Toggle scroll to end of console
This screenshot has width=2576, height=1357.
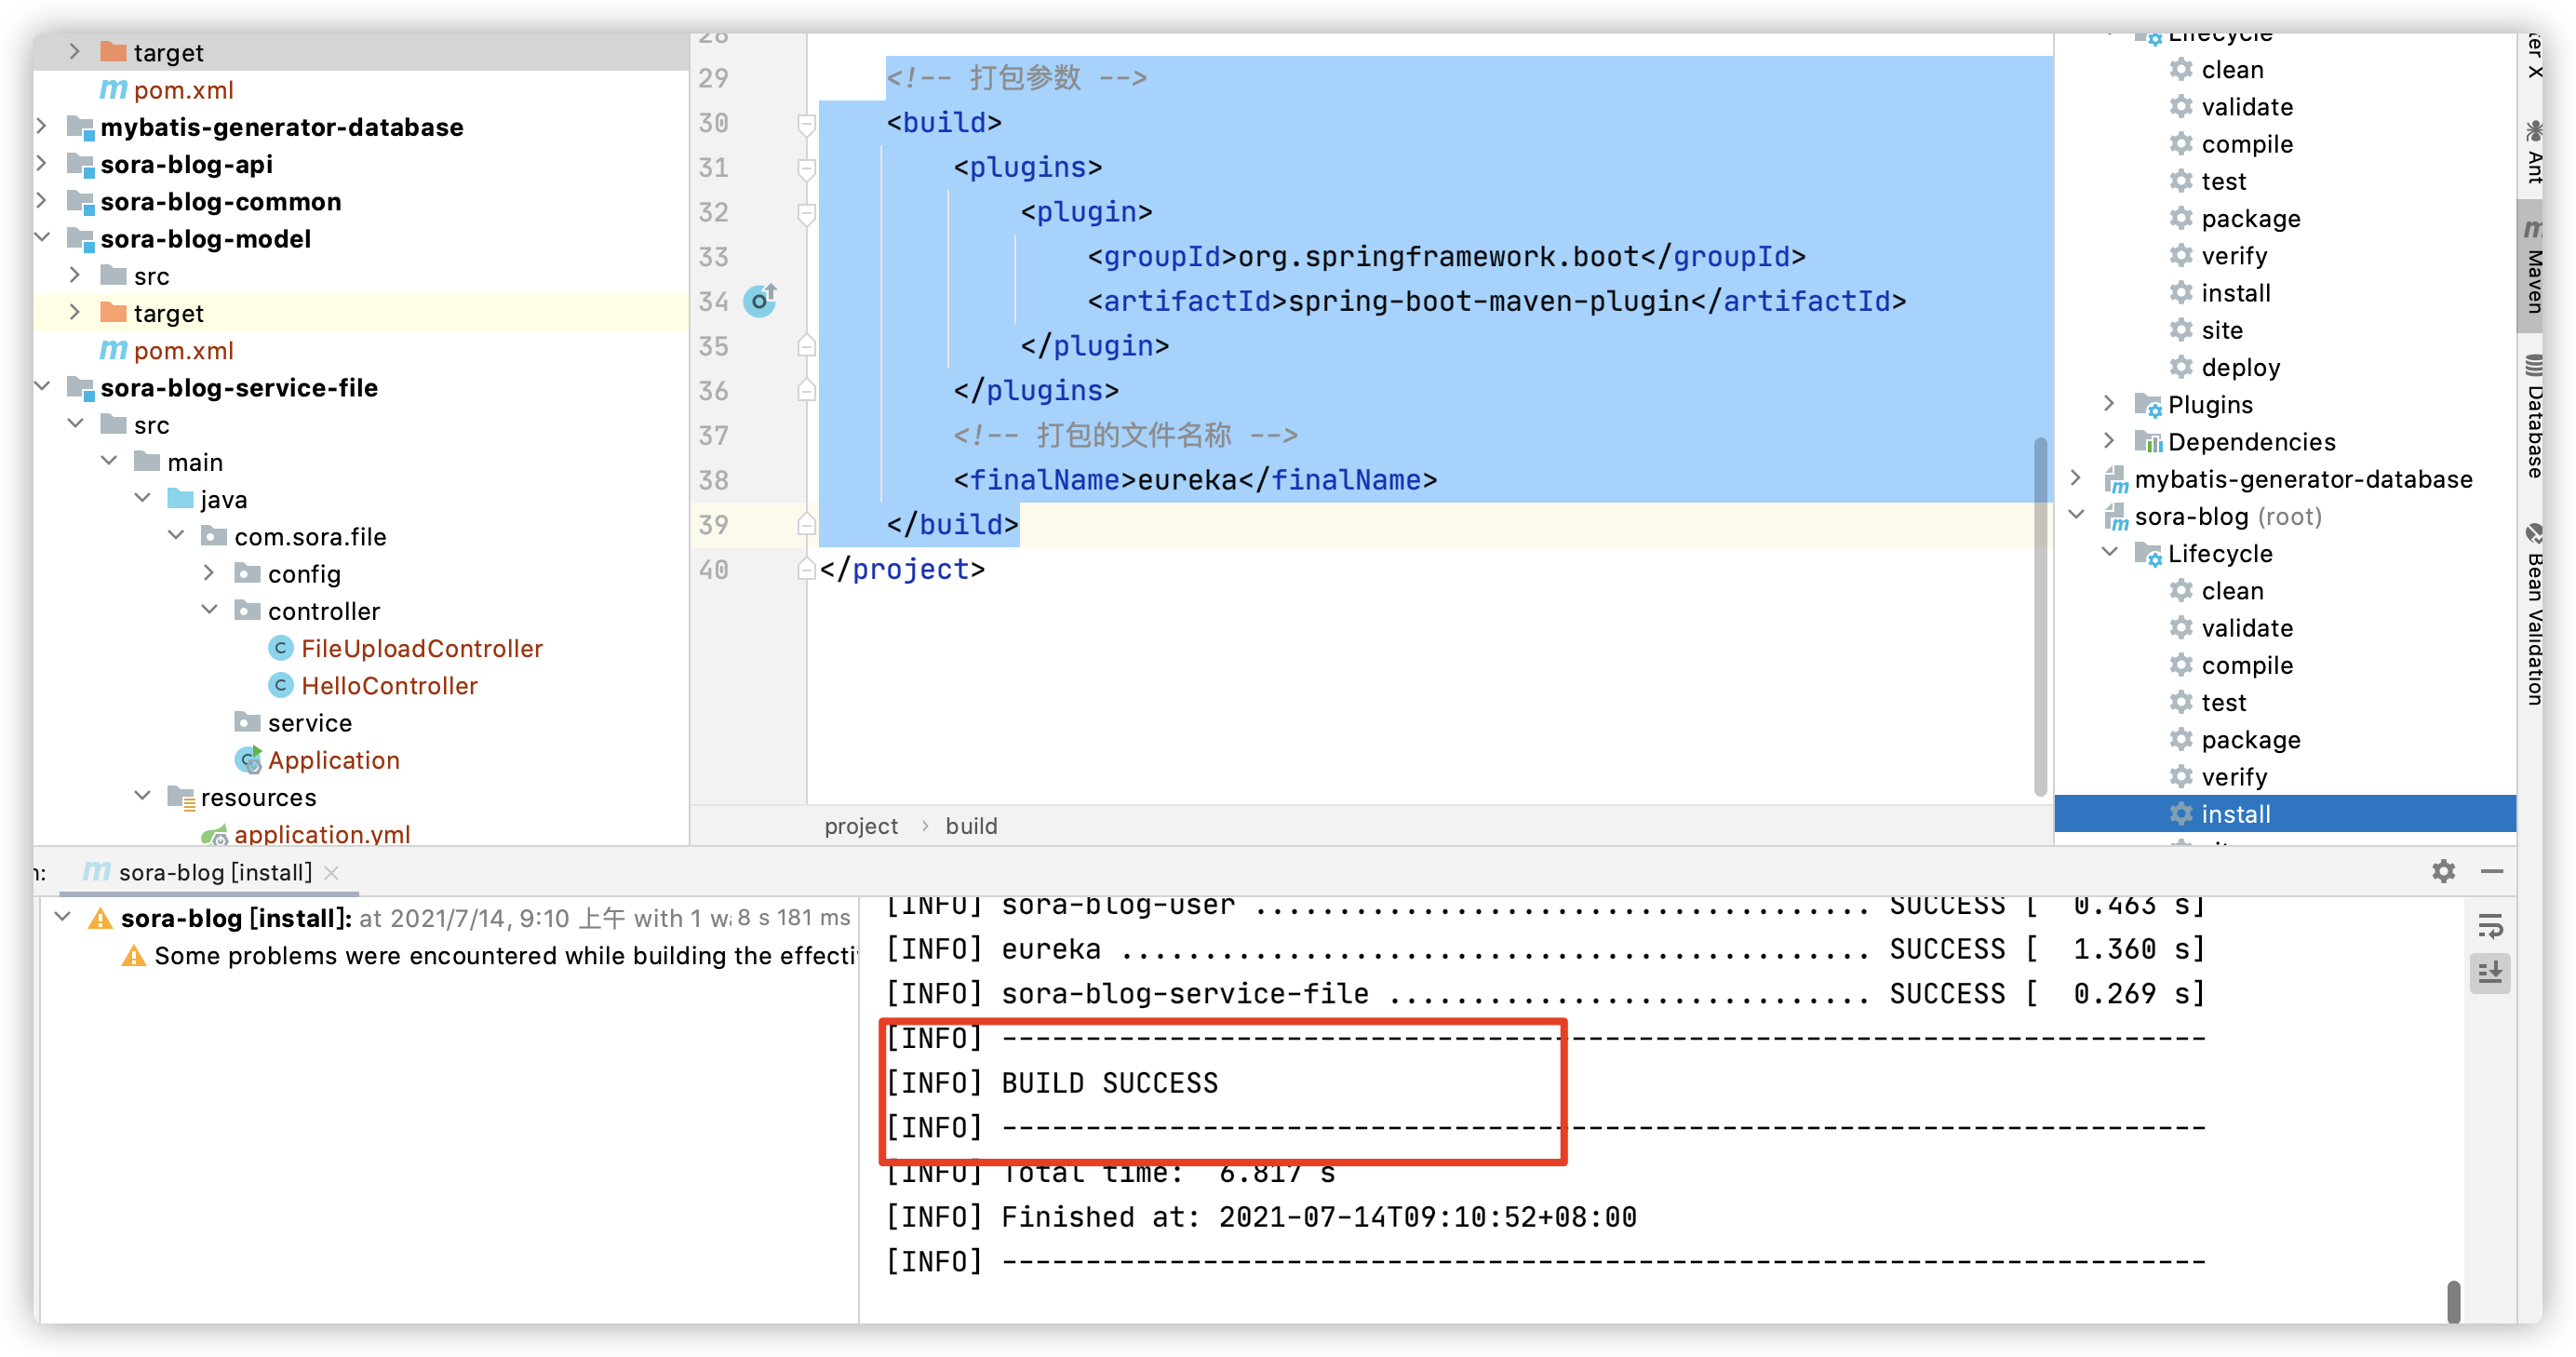[x=2490, y=971]
